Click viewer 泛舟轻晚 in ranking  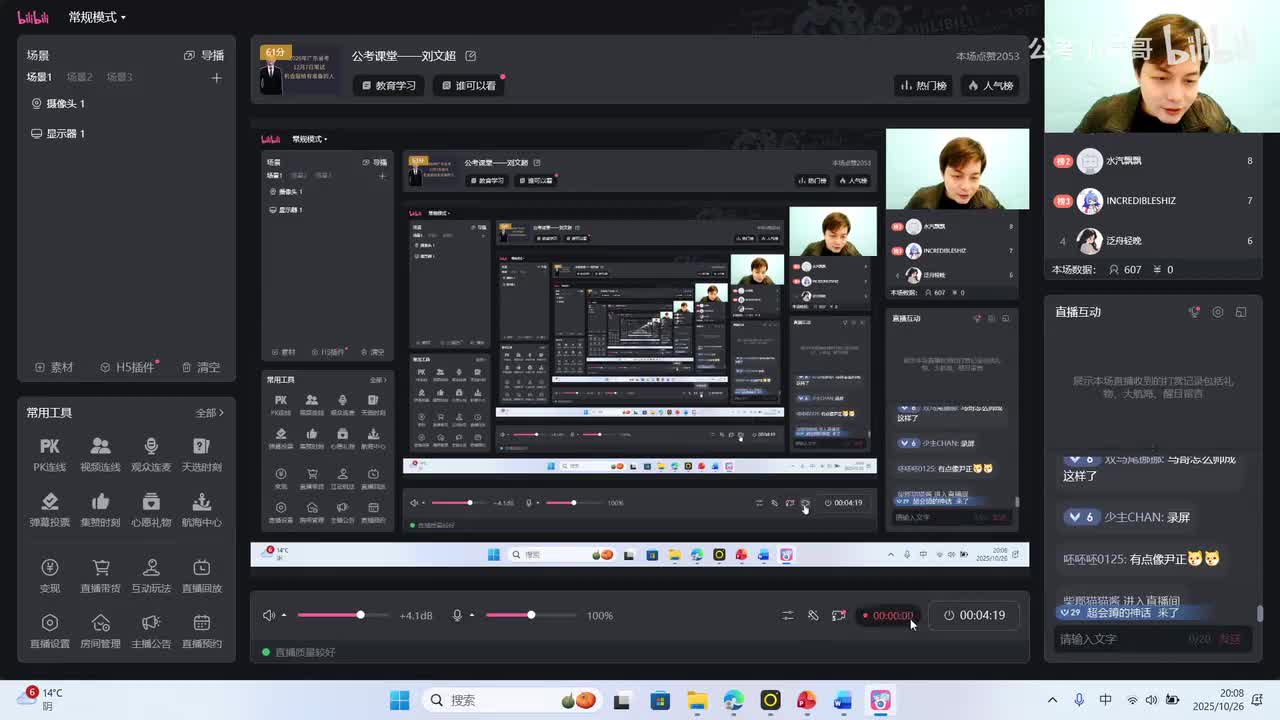pyautogui.click(x=1153, y=241)
